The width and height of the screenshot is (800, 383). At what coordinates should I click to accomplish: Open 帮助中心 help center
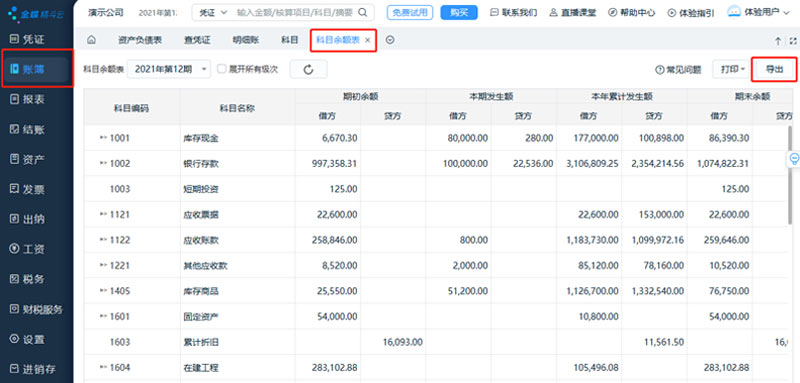click(x=632, y=13)
